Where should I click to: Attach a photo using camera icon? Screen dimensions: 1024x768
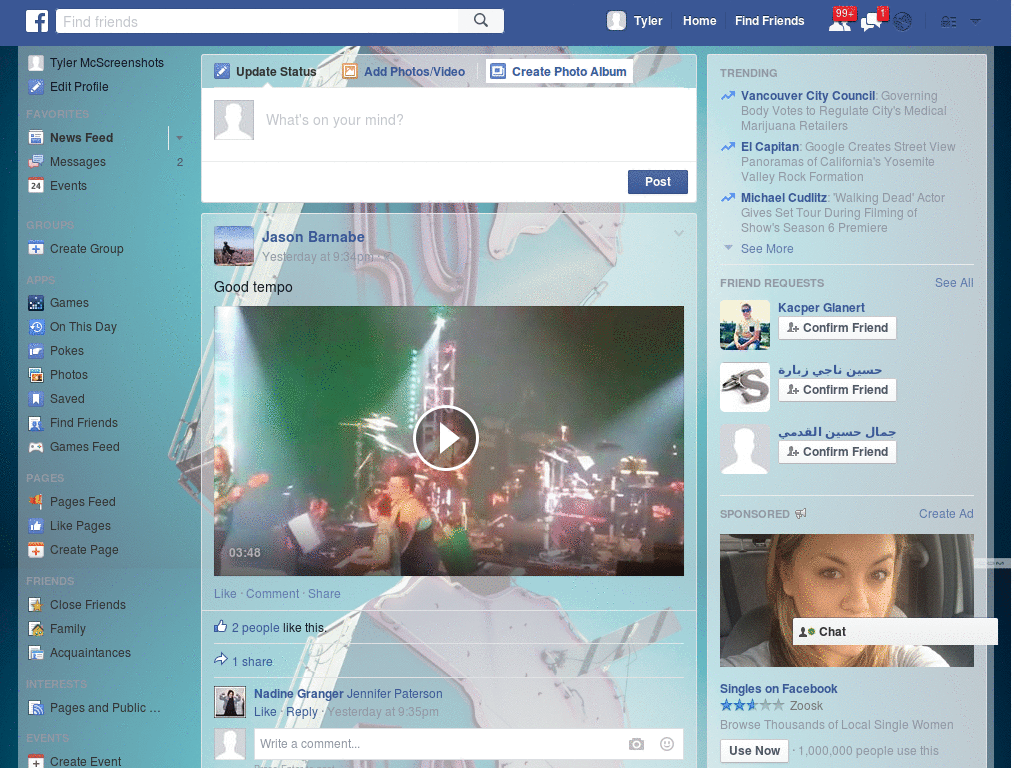(636, 744)
